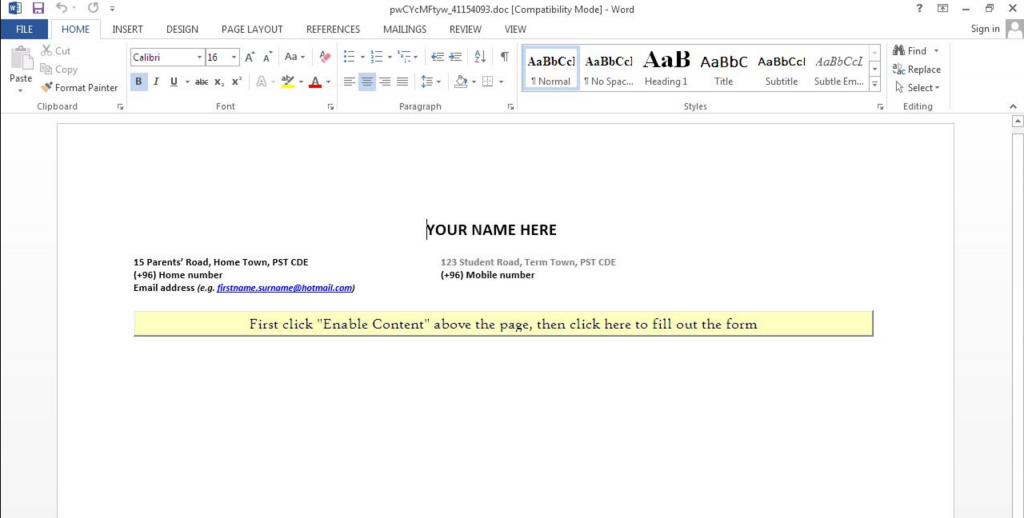Open the font size dropdown
Viewport: 1024px width, 518px height.
(x=235, y=58)
